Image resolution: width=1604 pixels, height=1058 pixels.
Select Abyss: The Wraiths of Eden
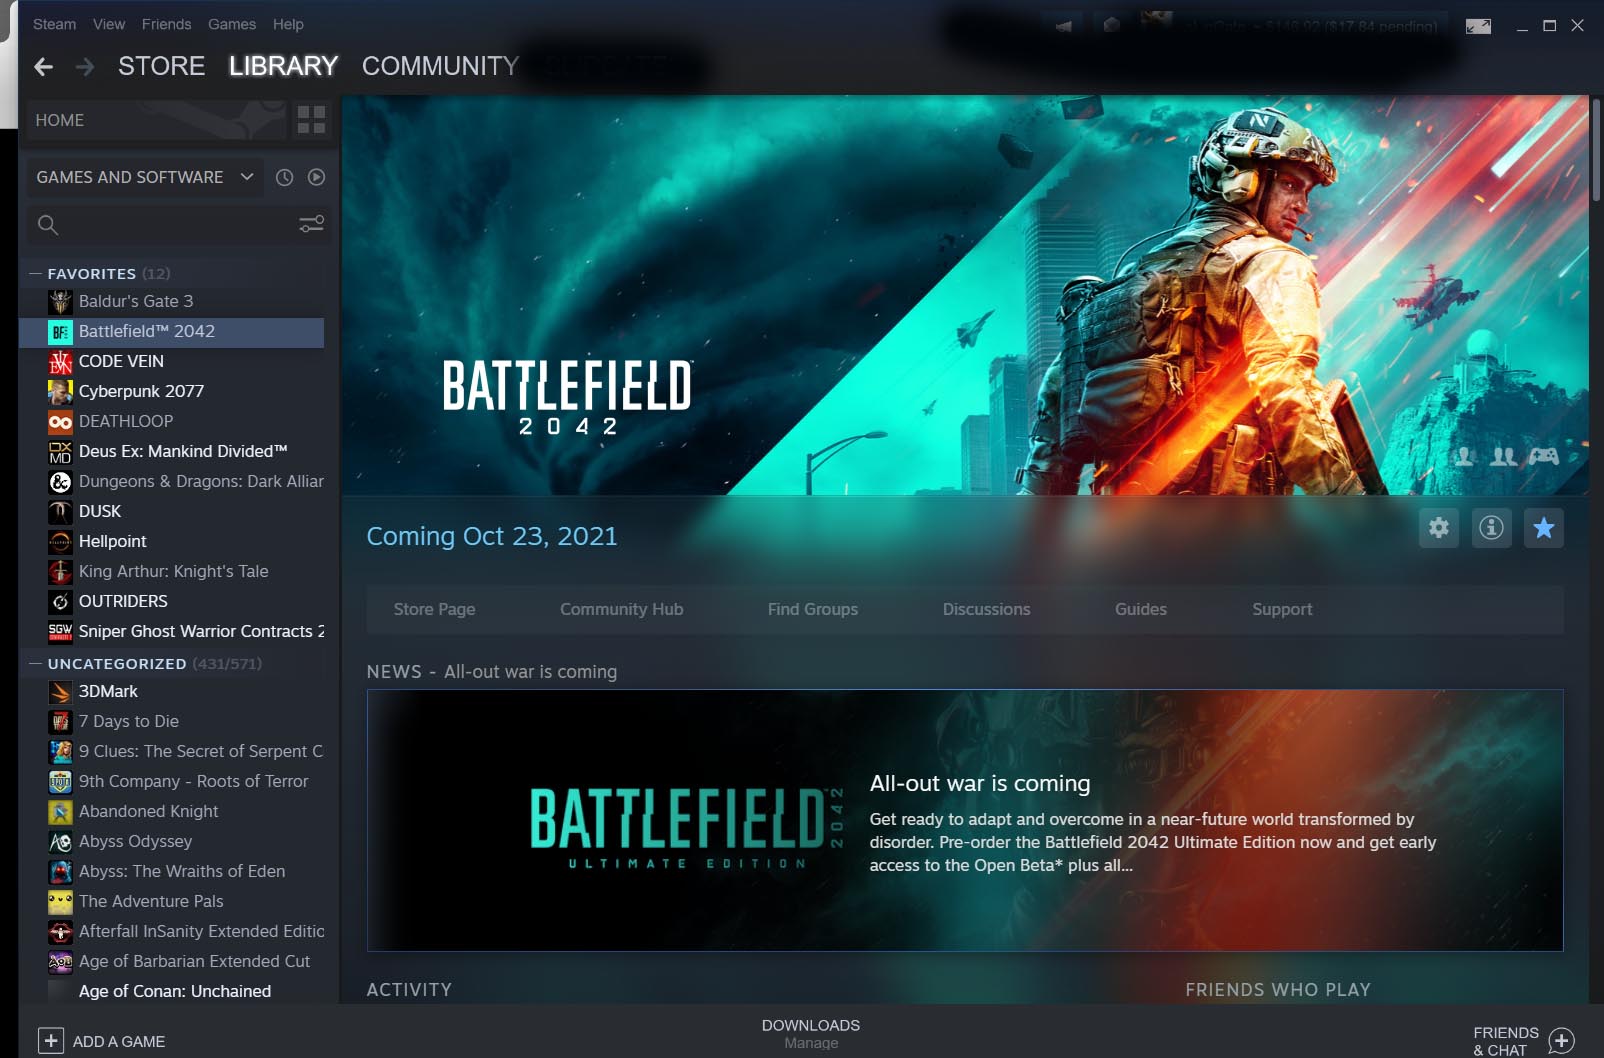point(171,871)
